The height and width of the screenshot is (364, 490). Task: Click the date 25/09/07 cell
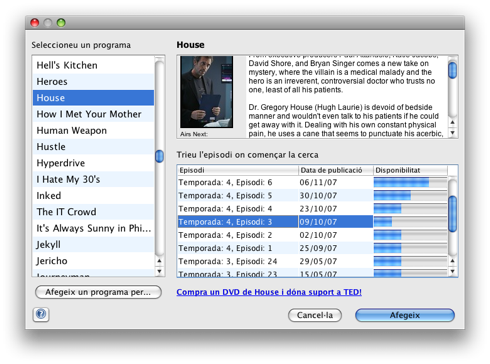(x=336, y=248)
